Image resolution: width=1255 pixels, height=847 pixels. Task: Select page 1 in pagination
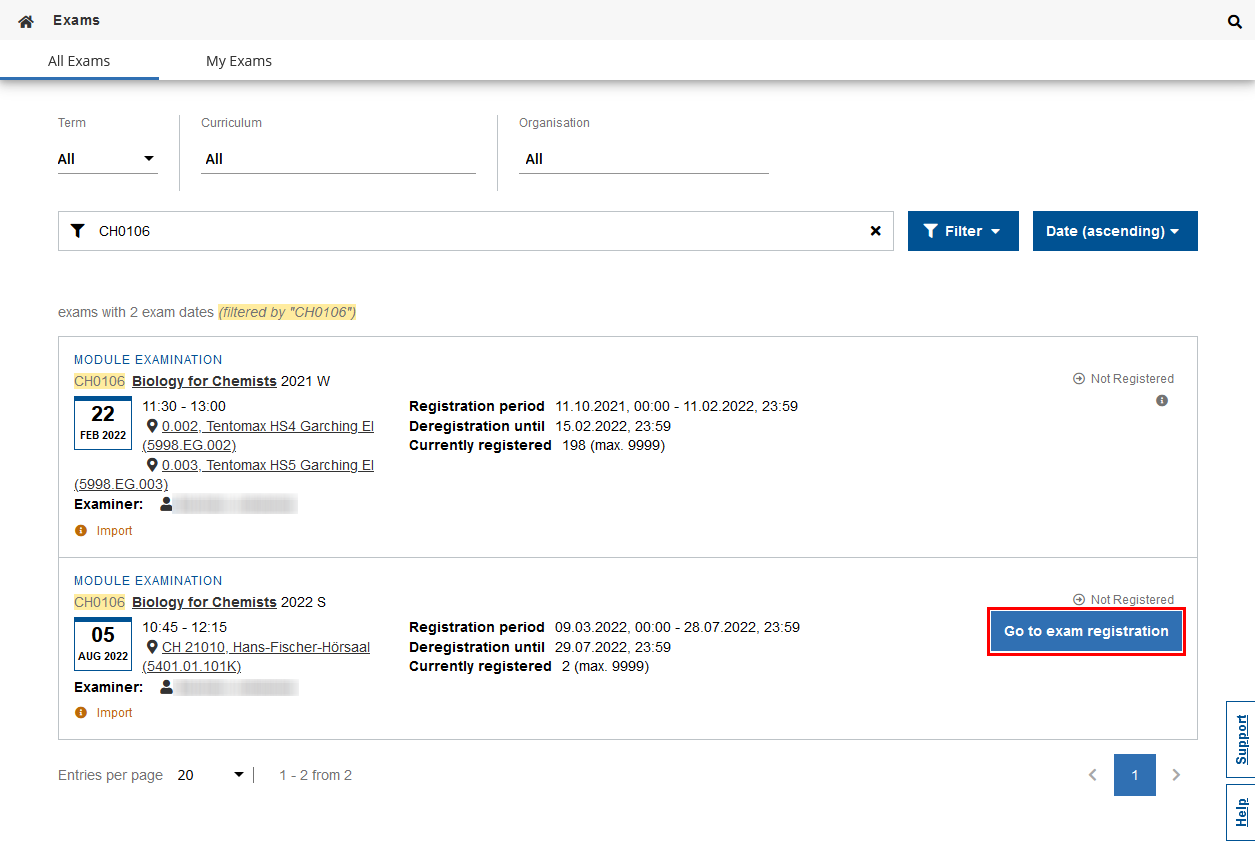coord(1134,775)
